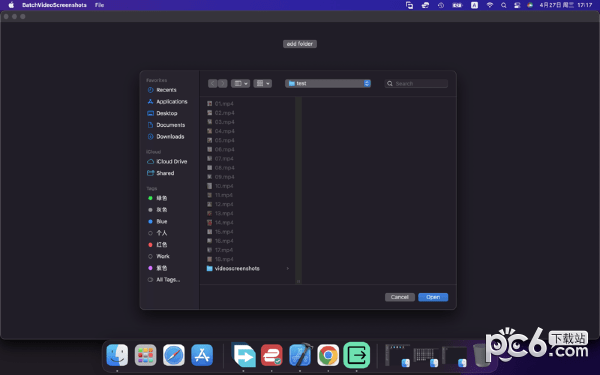Open Xcode from the Dock

coord(300,354)
